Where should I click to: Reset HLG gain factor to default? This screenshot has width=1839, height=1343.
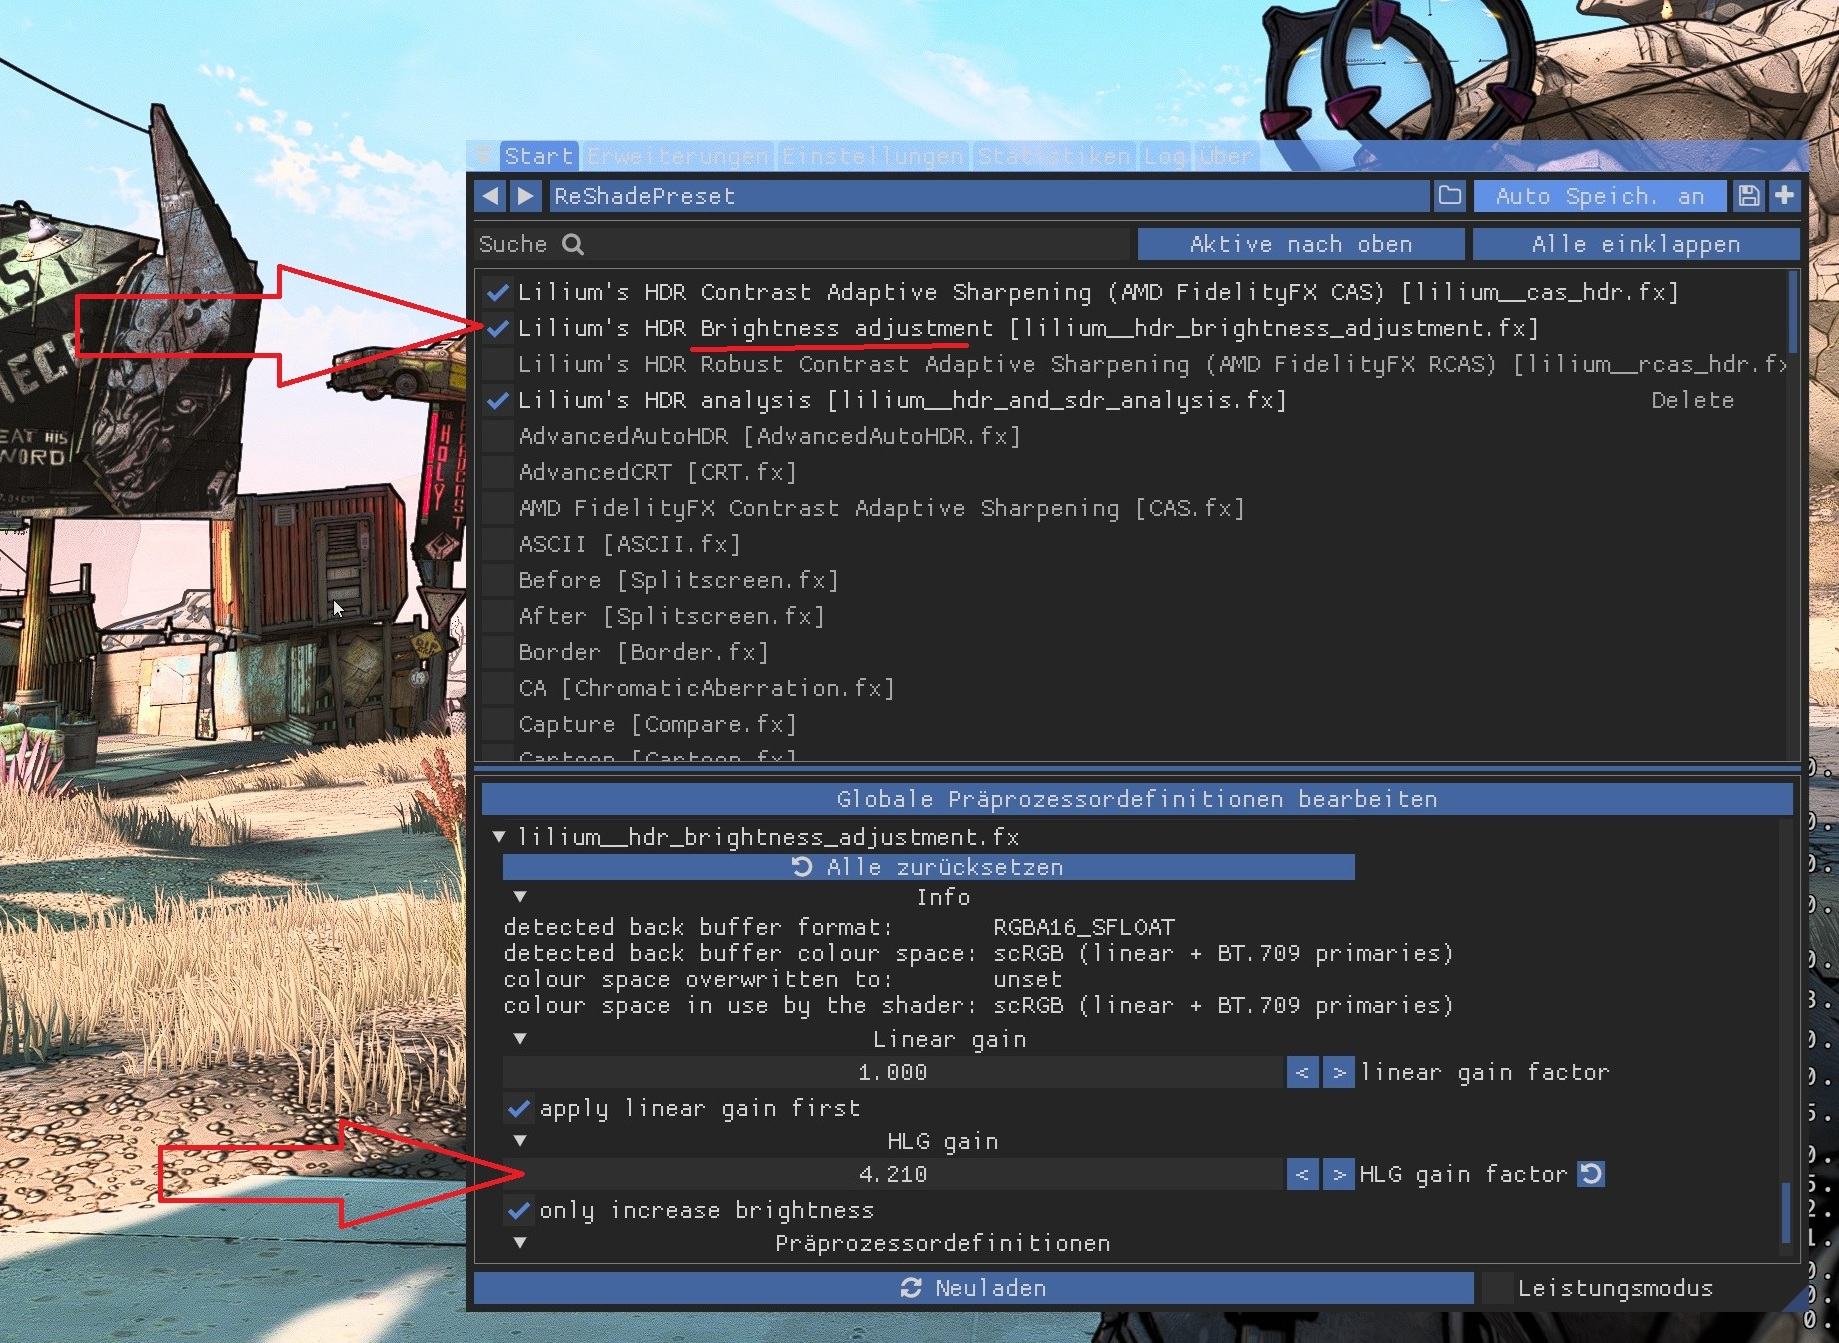point(1590,1174)
